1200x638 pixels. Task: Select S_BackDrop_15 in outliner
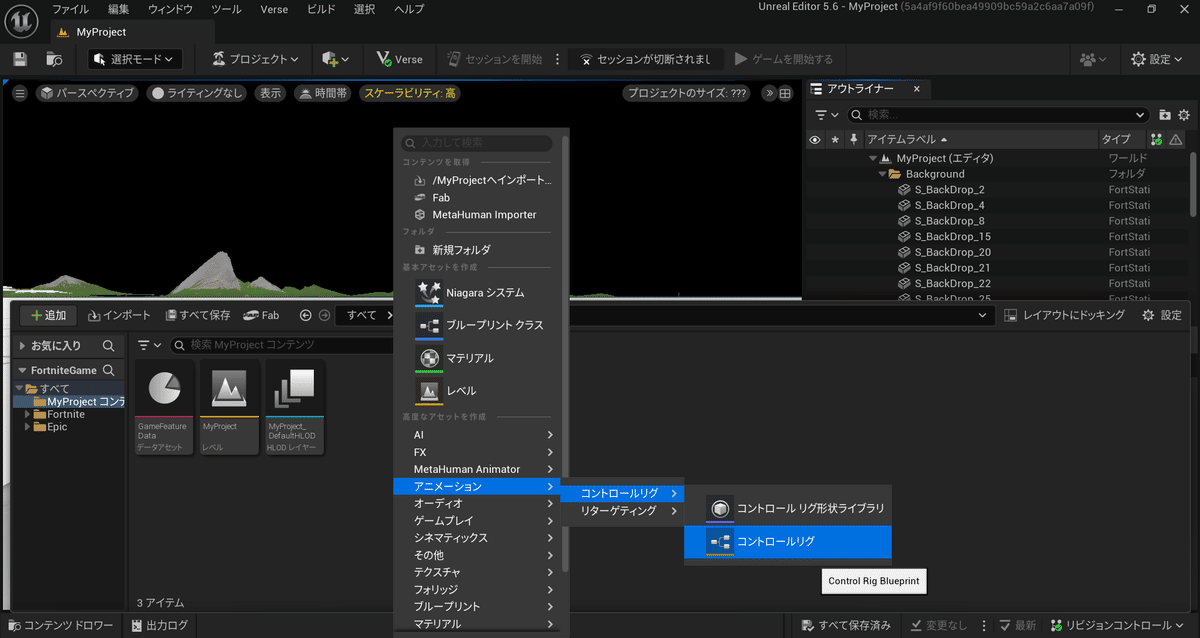point(952,236)
